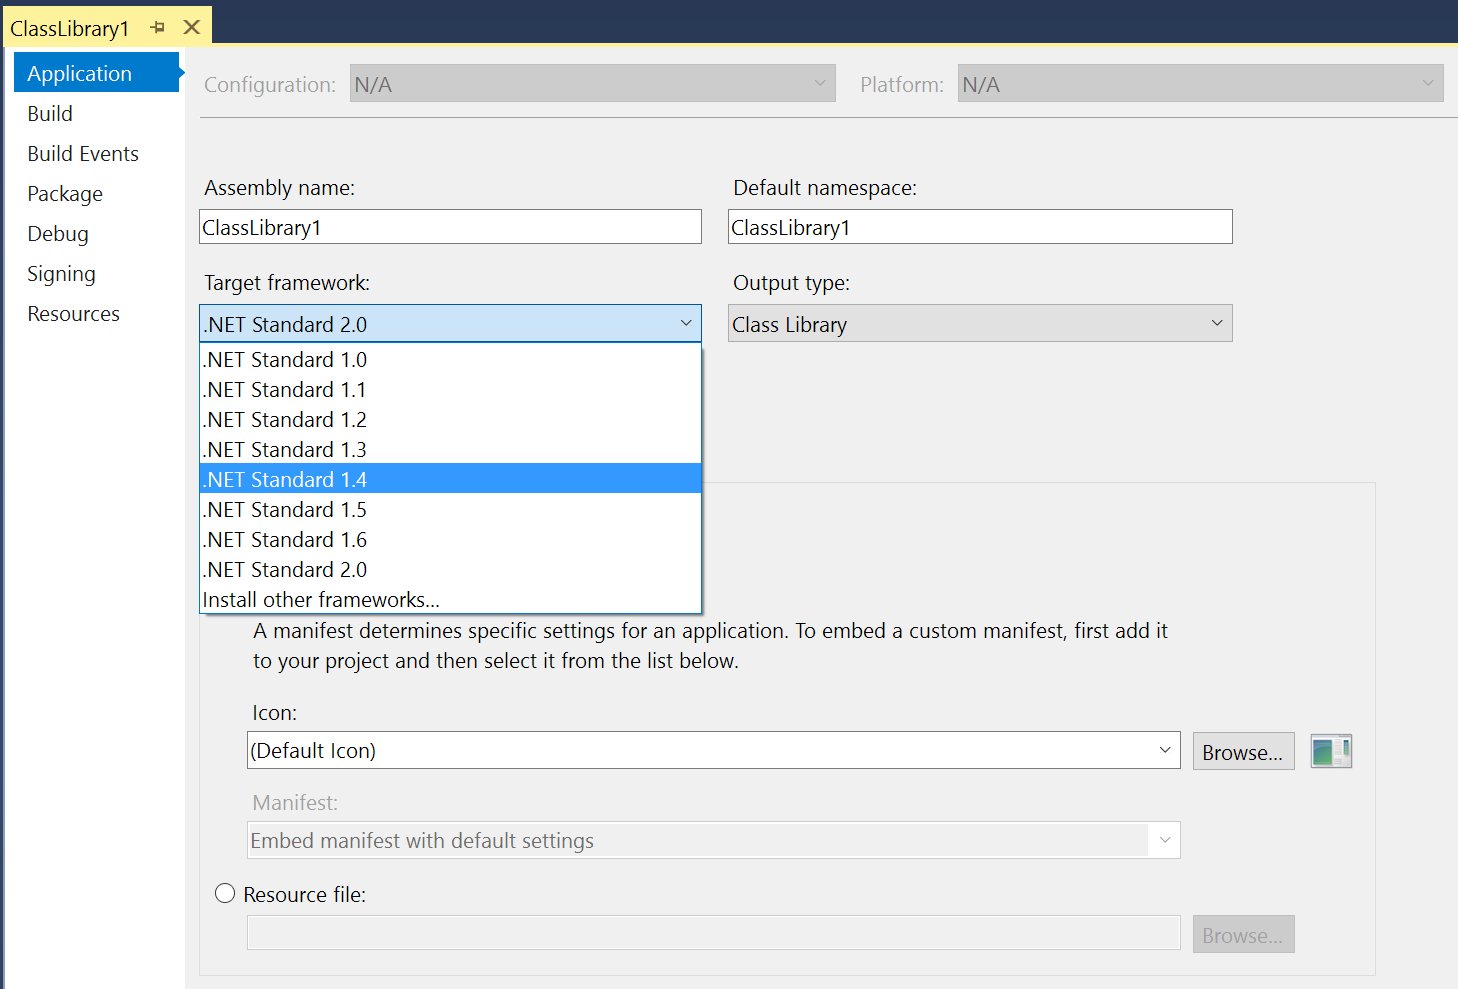
Task: Switch to the Build Events page
Action: click(83, 153)
